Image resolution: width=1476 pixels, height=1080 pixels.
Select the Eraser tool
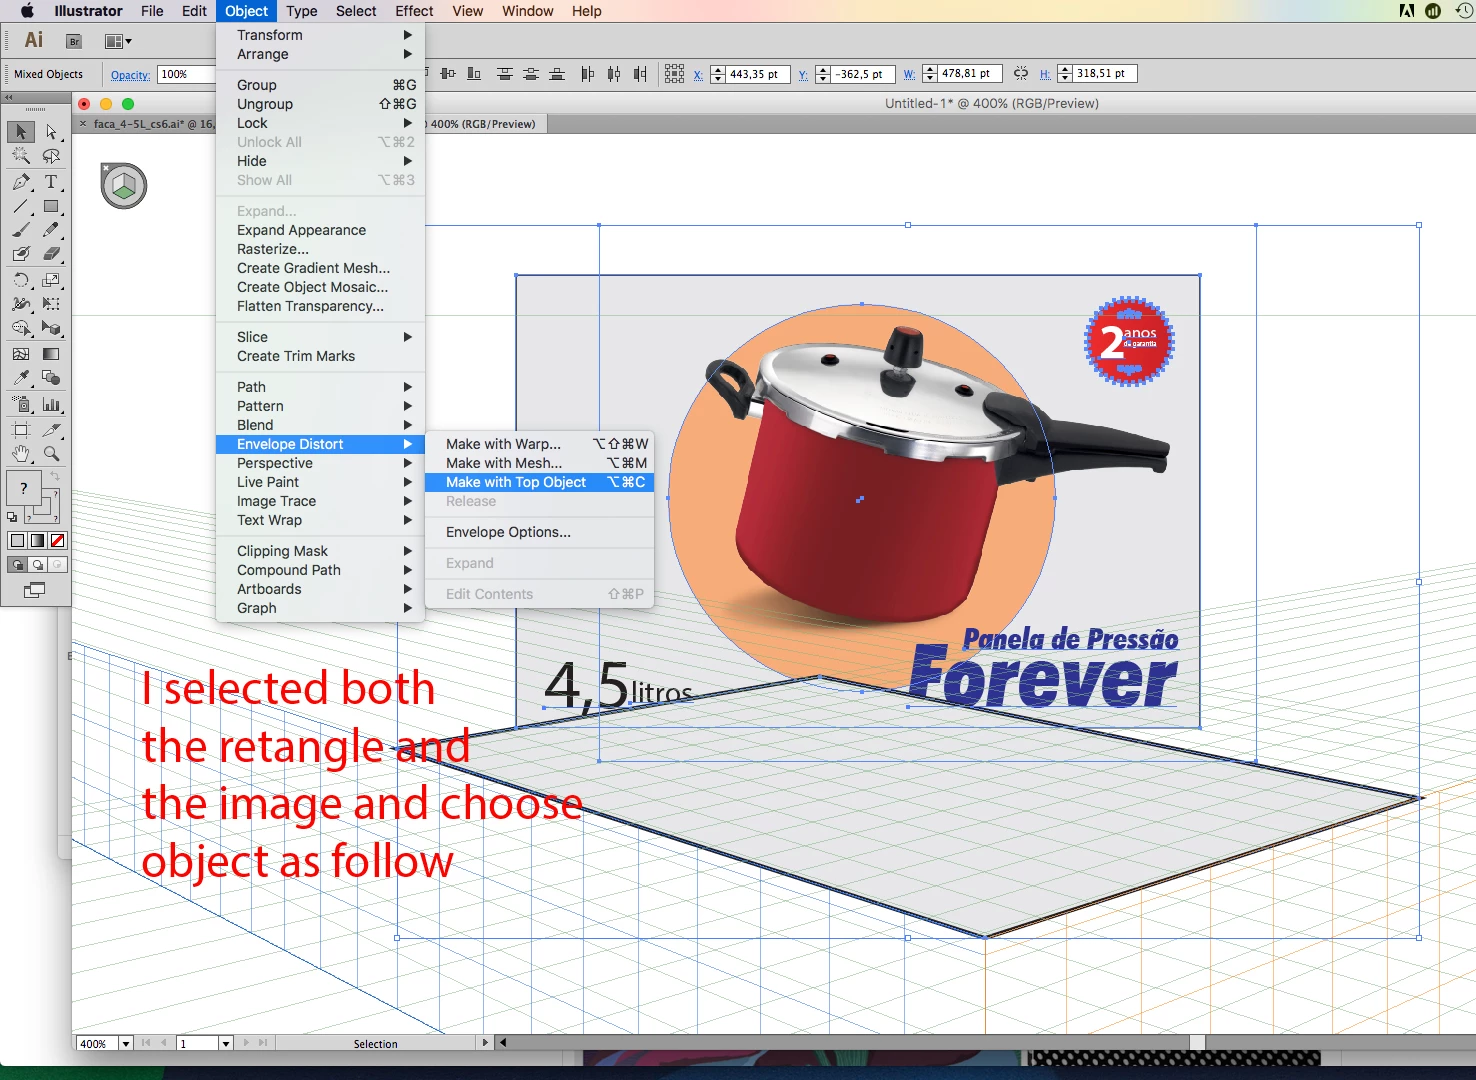[x=51, y=254]
